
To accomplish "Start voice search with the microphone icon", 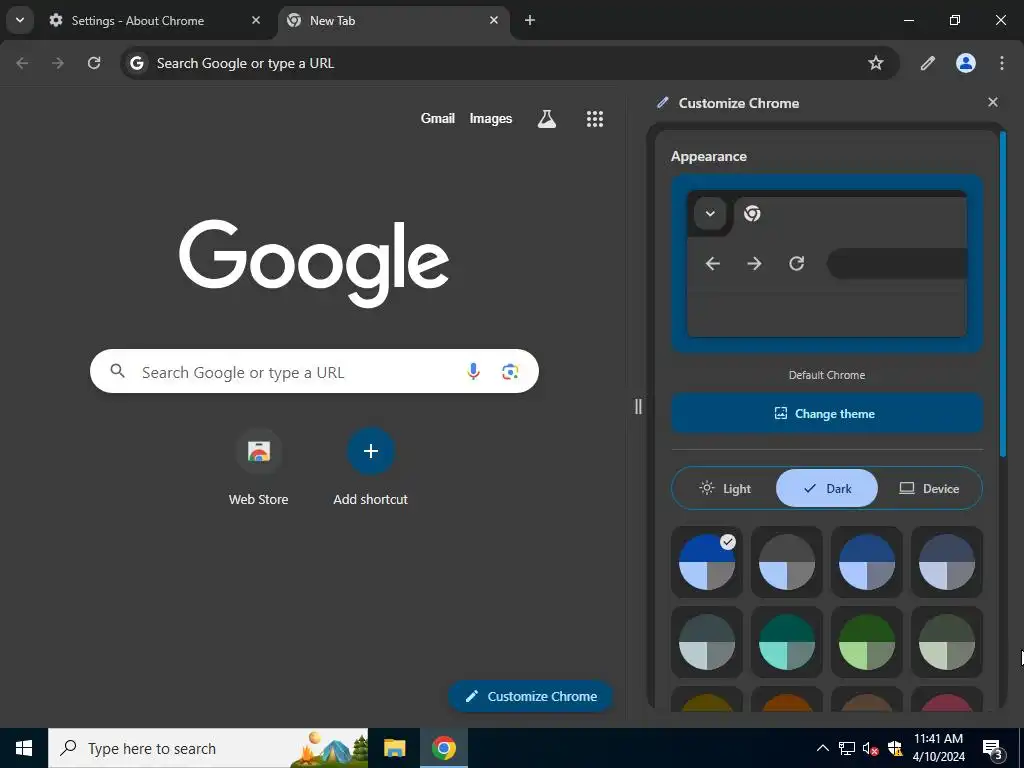I will (x=473, y=372).
